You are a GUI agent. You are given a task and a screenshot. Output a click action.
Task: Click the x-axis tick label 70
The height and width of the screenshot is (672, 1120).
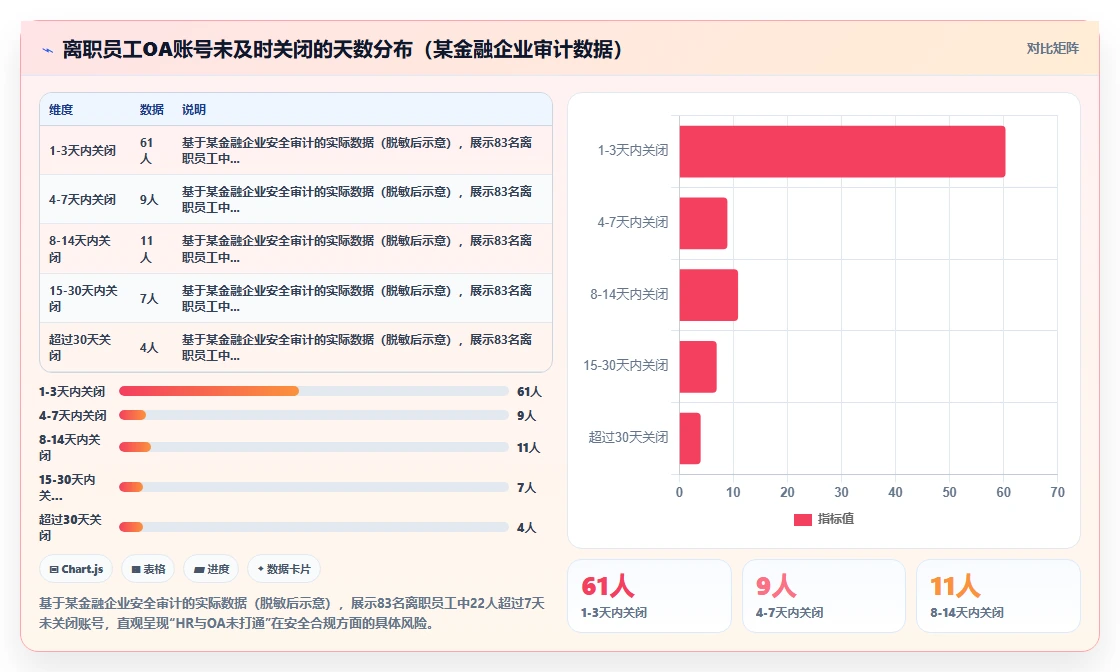1057,492
